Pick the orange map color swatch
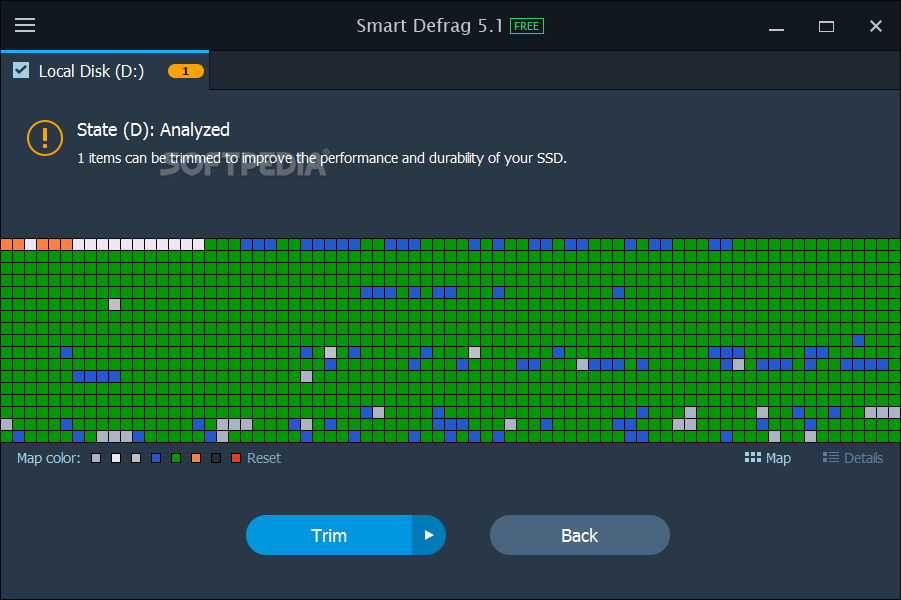This screenshot has width=901, height=600. (x=196, y=458)
